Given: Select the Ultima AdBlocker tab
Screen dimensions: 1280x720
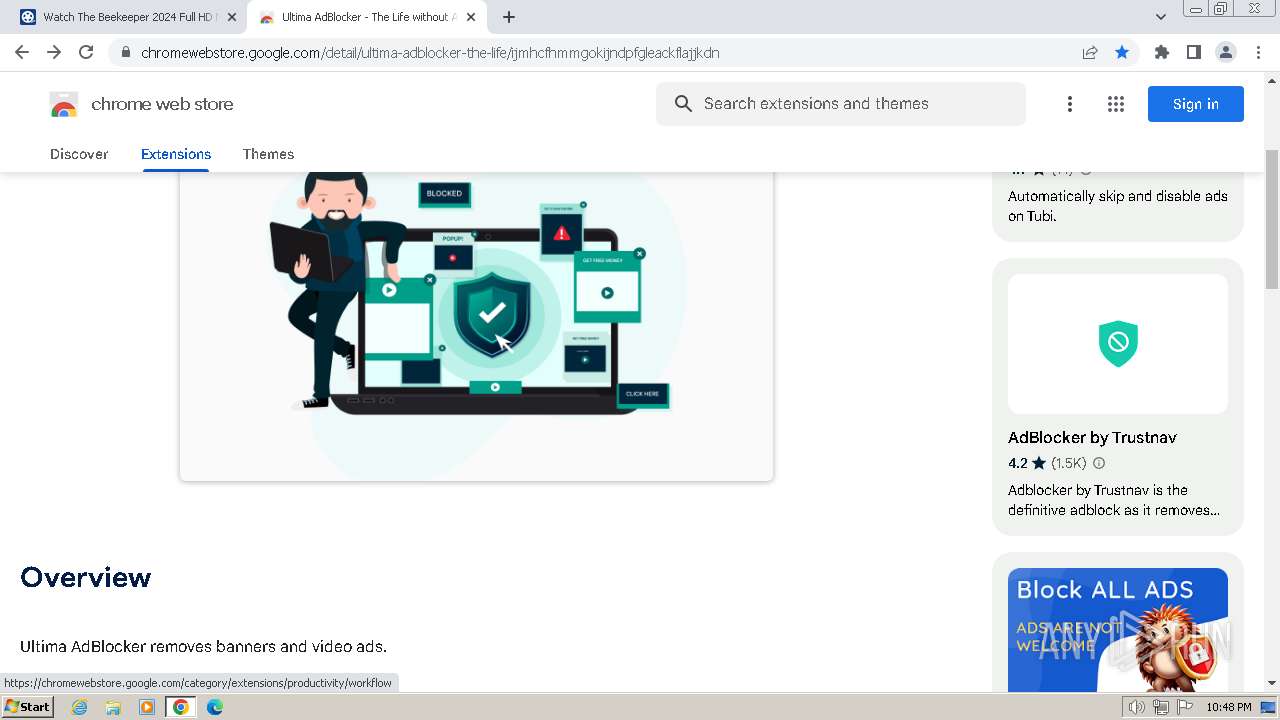Looking at the screenshot, I should pos(368,17).
